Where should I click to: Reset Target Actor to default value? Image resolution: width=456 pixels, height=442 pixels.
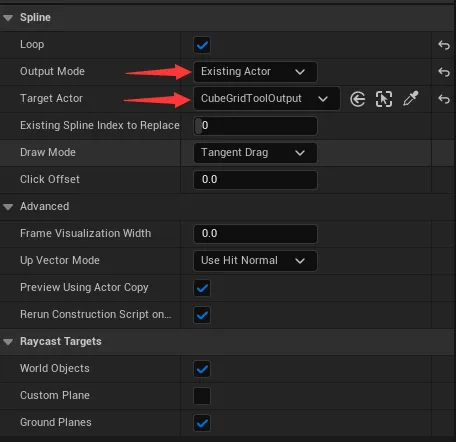point(444,99)
